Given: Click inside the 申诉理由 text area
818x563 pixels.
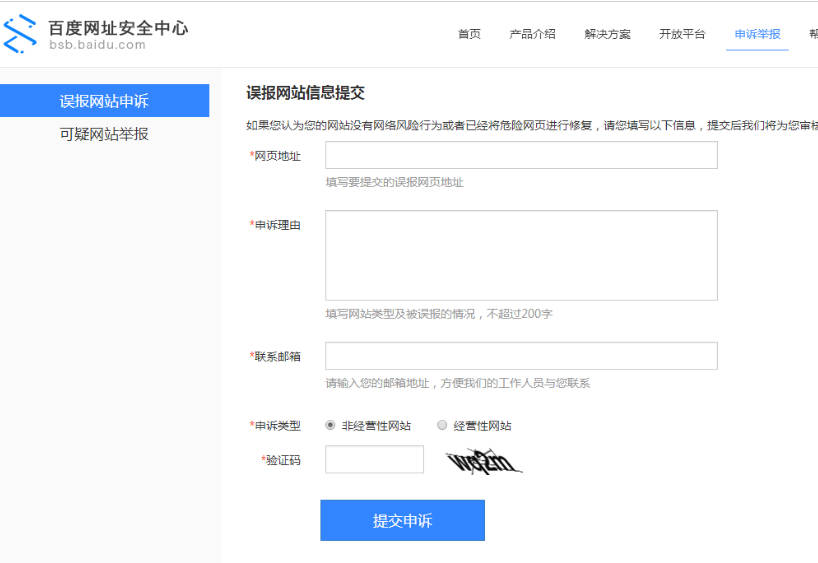Looking at the screenshot, I should point(521,255).
